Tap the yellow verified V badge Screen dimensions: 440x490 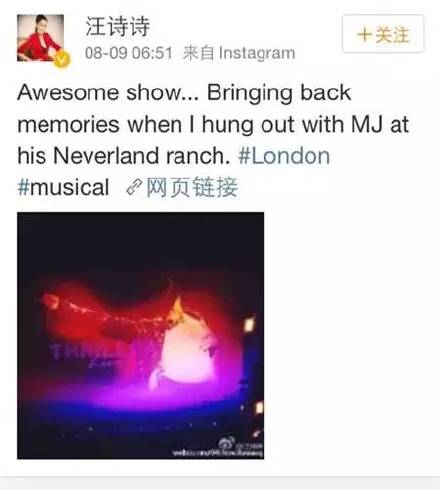tap(62, 59)
